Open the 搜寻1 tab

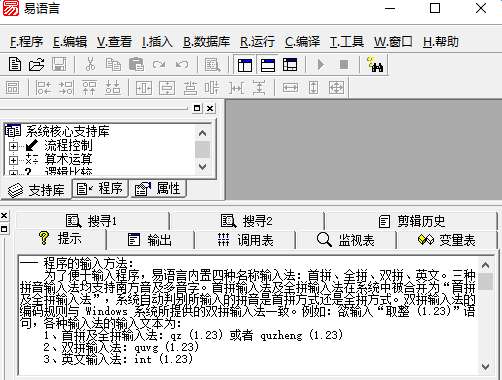[x=92, y=221]
